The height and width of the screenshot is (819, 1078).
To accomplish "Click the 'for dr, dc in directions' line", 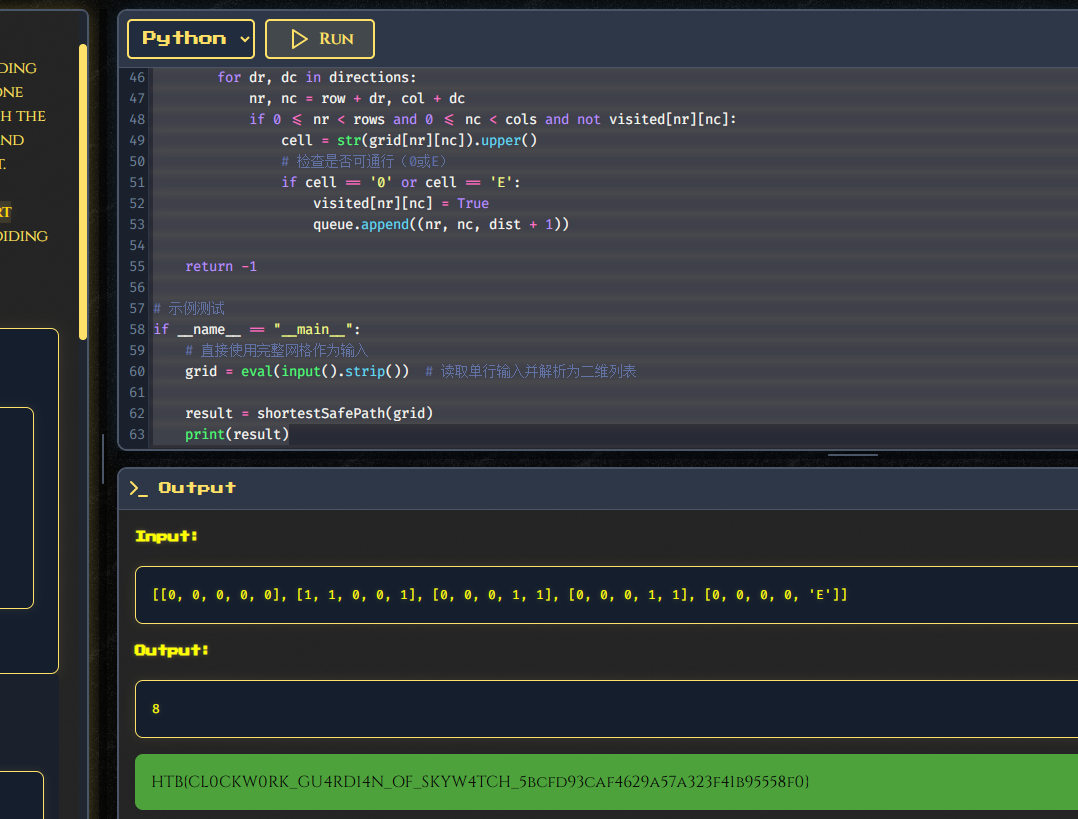I will [316, 77].
